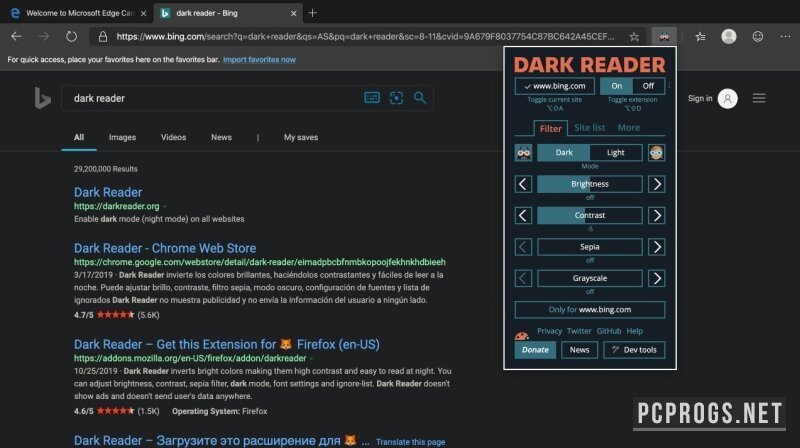View site security lock icon
The image size is (800, 448).
103,37
